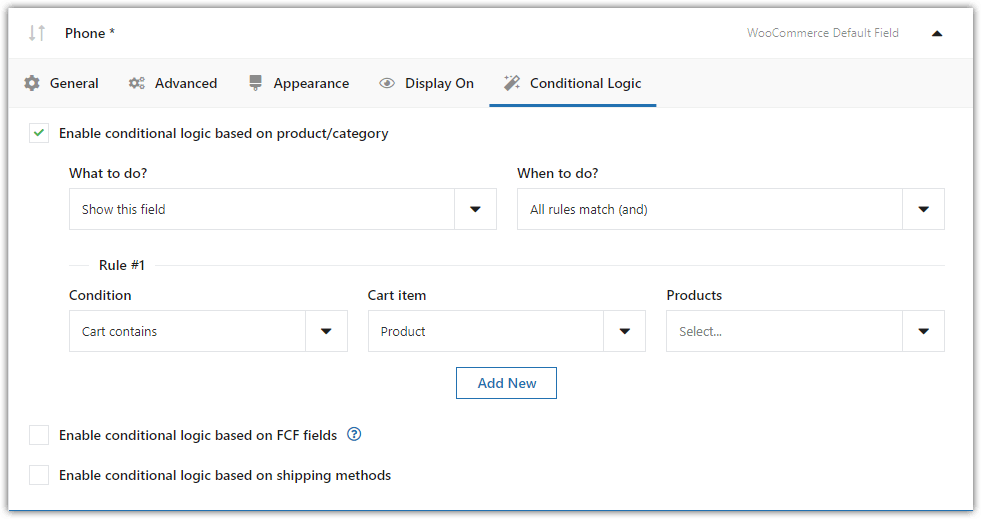Open the Cart item 'Product' dropdown
This screenshot has height=519, width=981.
coord(507,331)
